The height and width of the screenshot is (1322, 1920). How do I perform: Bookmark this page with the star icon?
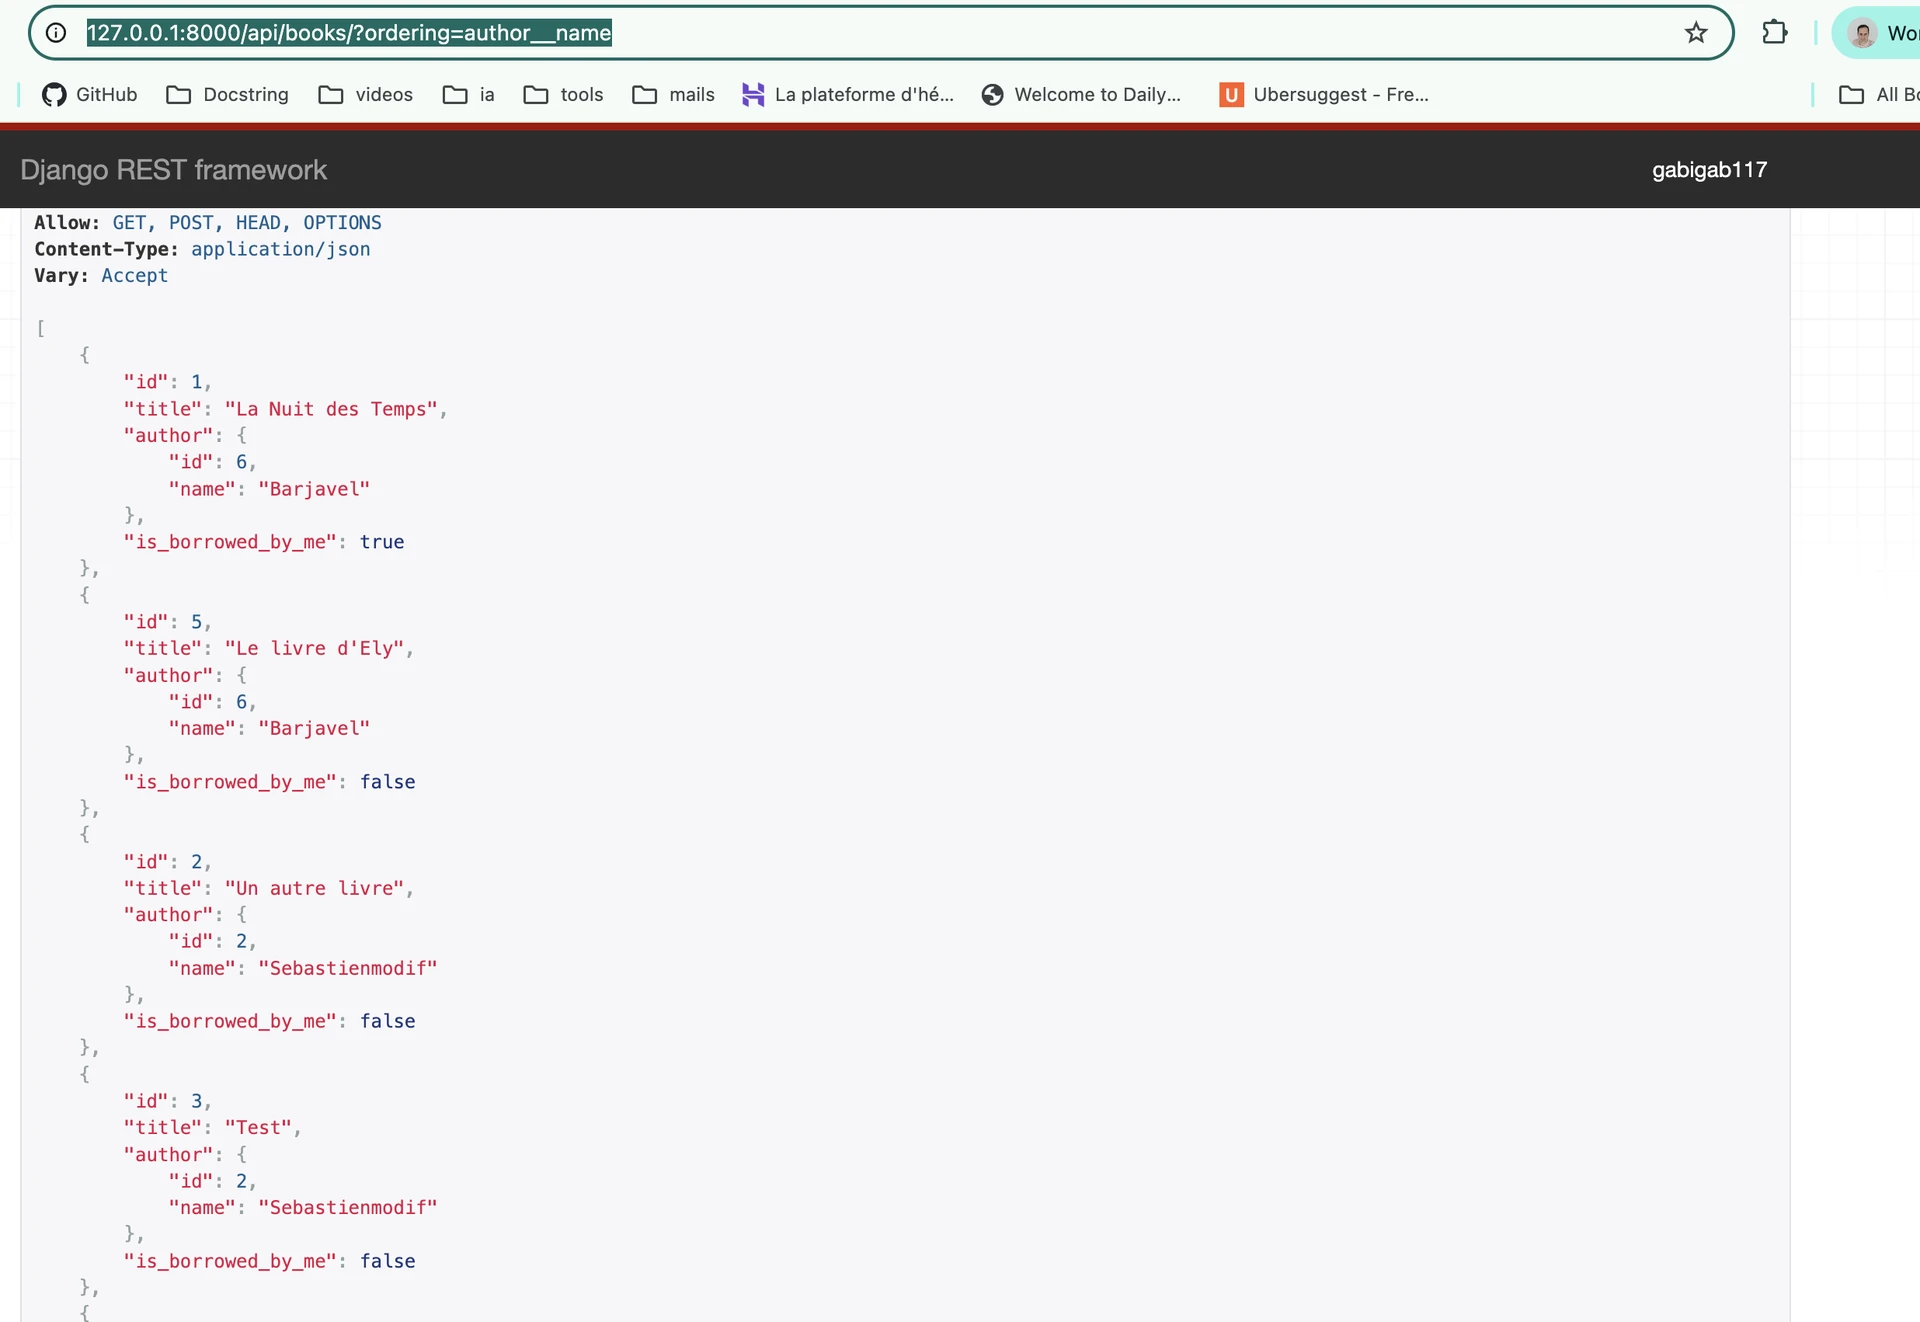[x=1696, y=33]
